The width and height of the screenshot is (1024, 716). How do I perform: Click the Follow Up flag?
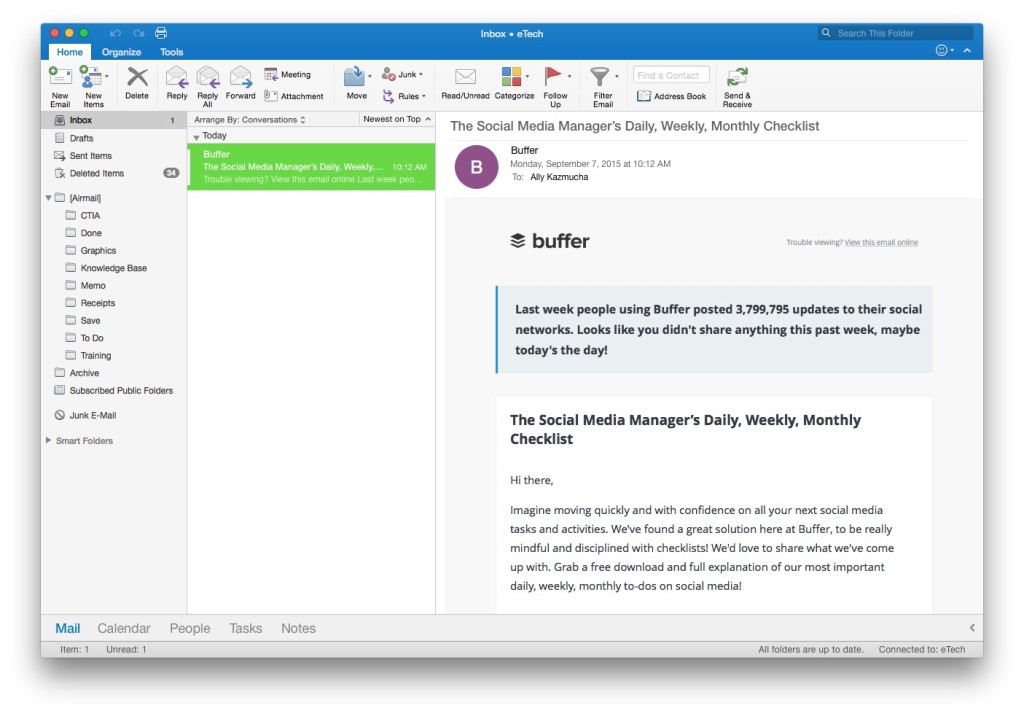pyautogui.click(x=552, y=76)
